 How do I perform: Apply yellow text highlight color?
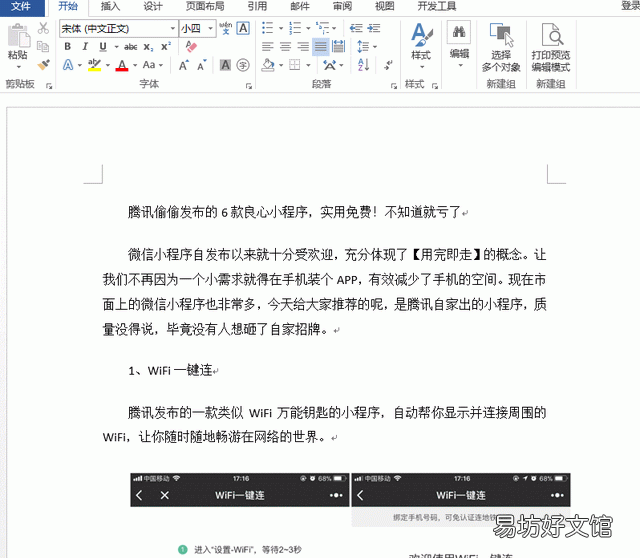click(x=94, y=65)
